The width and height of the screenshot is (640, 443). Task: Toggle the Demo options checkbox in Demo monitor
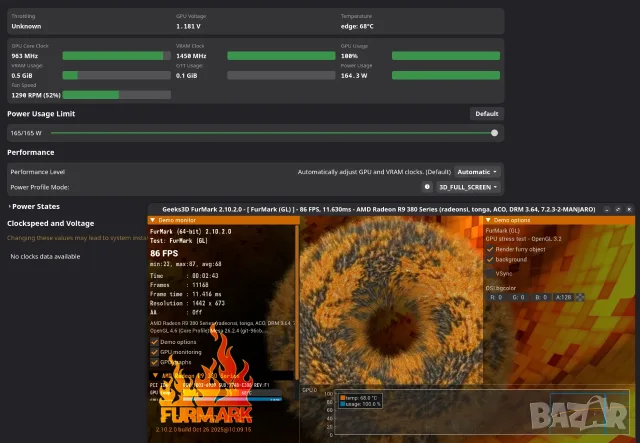[x=154, y=342]
